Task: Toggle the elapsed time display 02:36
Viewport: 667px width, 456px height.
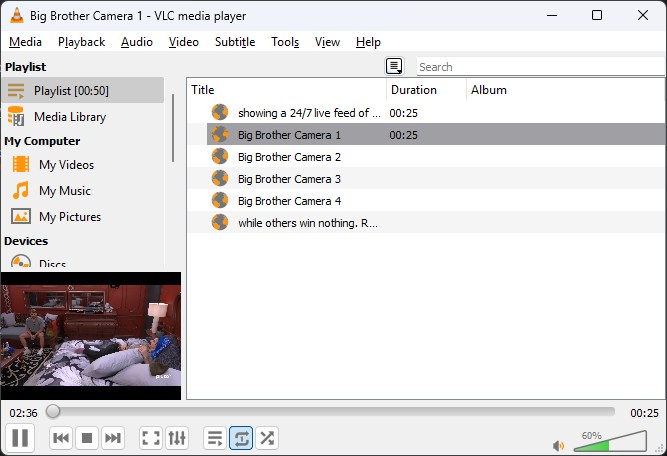Action: pos(23,413)
